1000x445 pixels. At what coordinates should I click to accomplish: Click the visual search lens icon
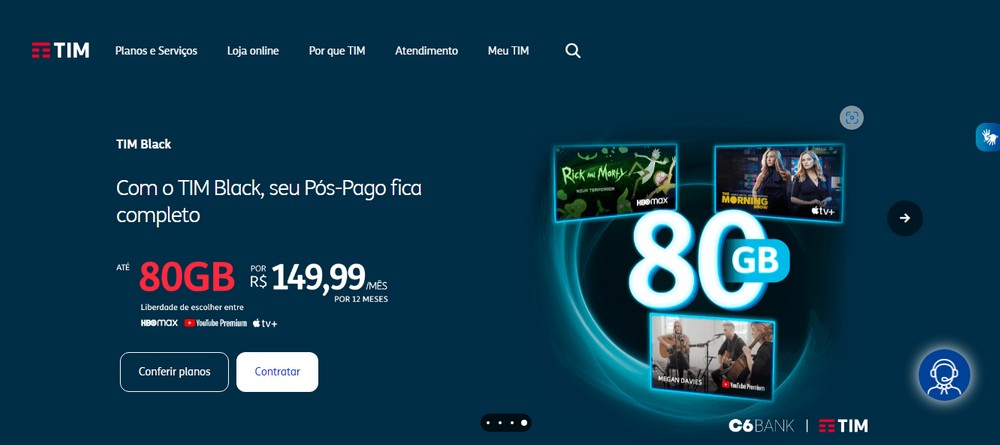point(851,117)
